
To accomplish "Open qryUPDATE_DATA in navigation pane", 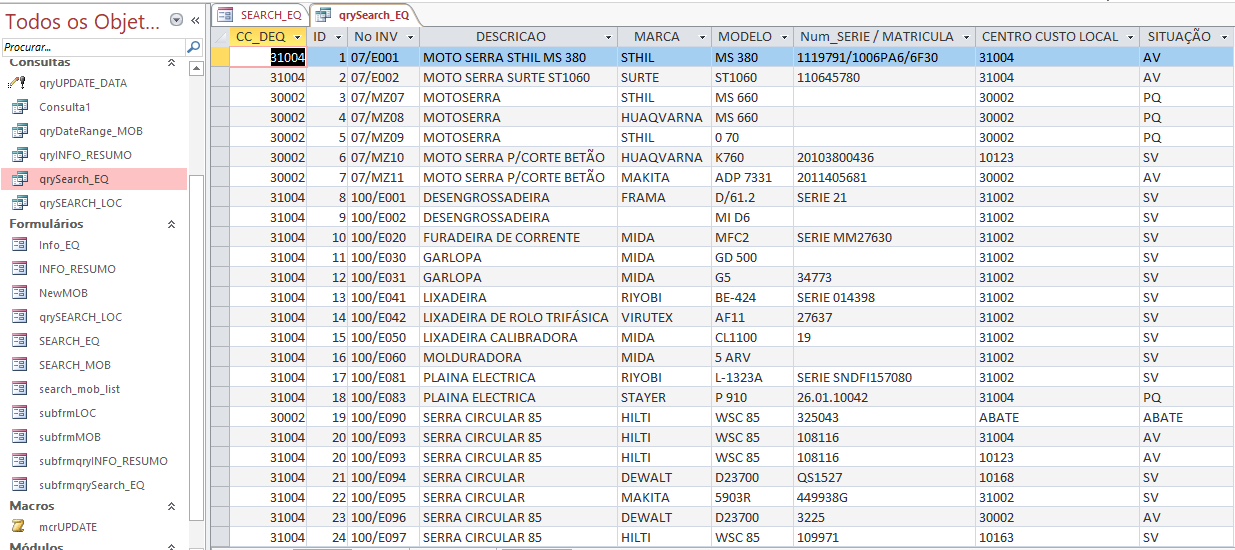I will (x=83, y=83).
